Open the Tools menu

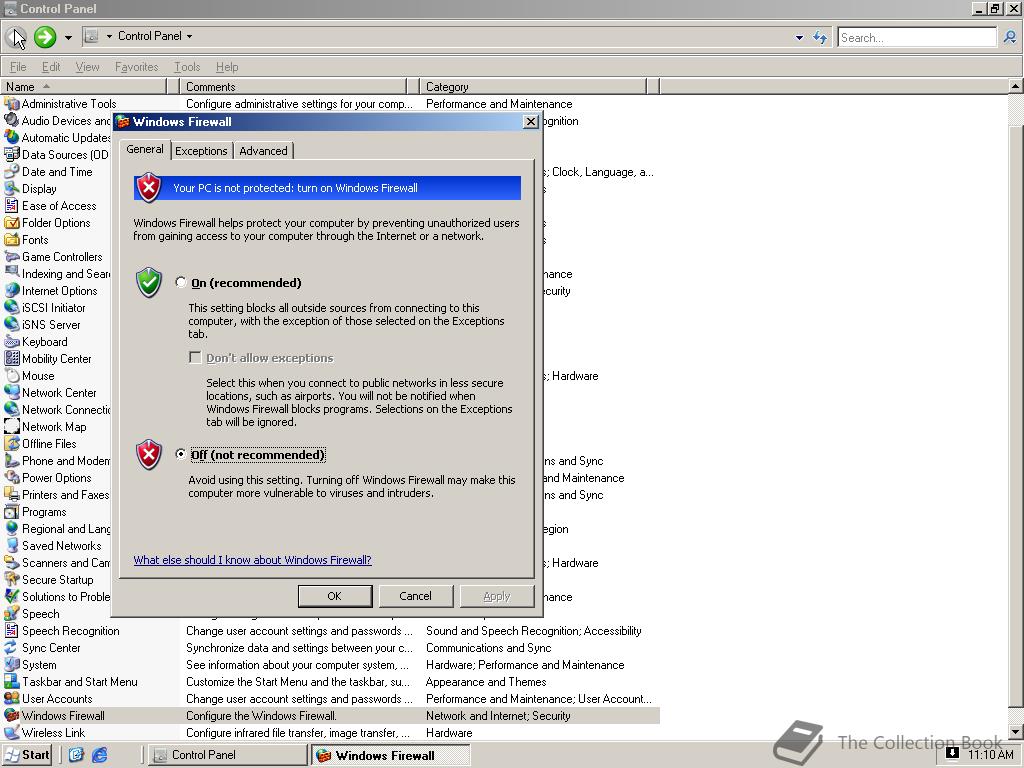[187, 67]
